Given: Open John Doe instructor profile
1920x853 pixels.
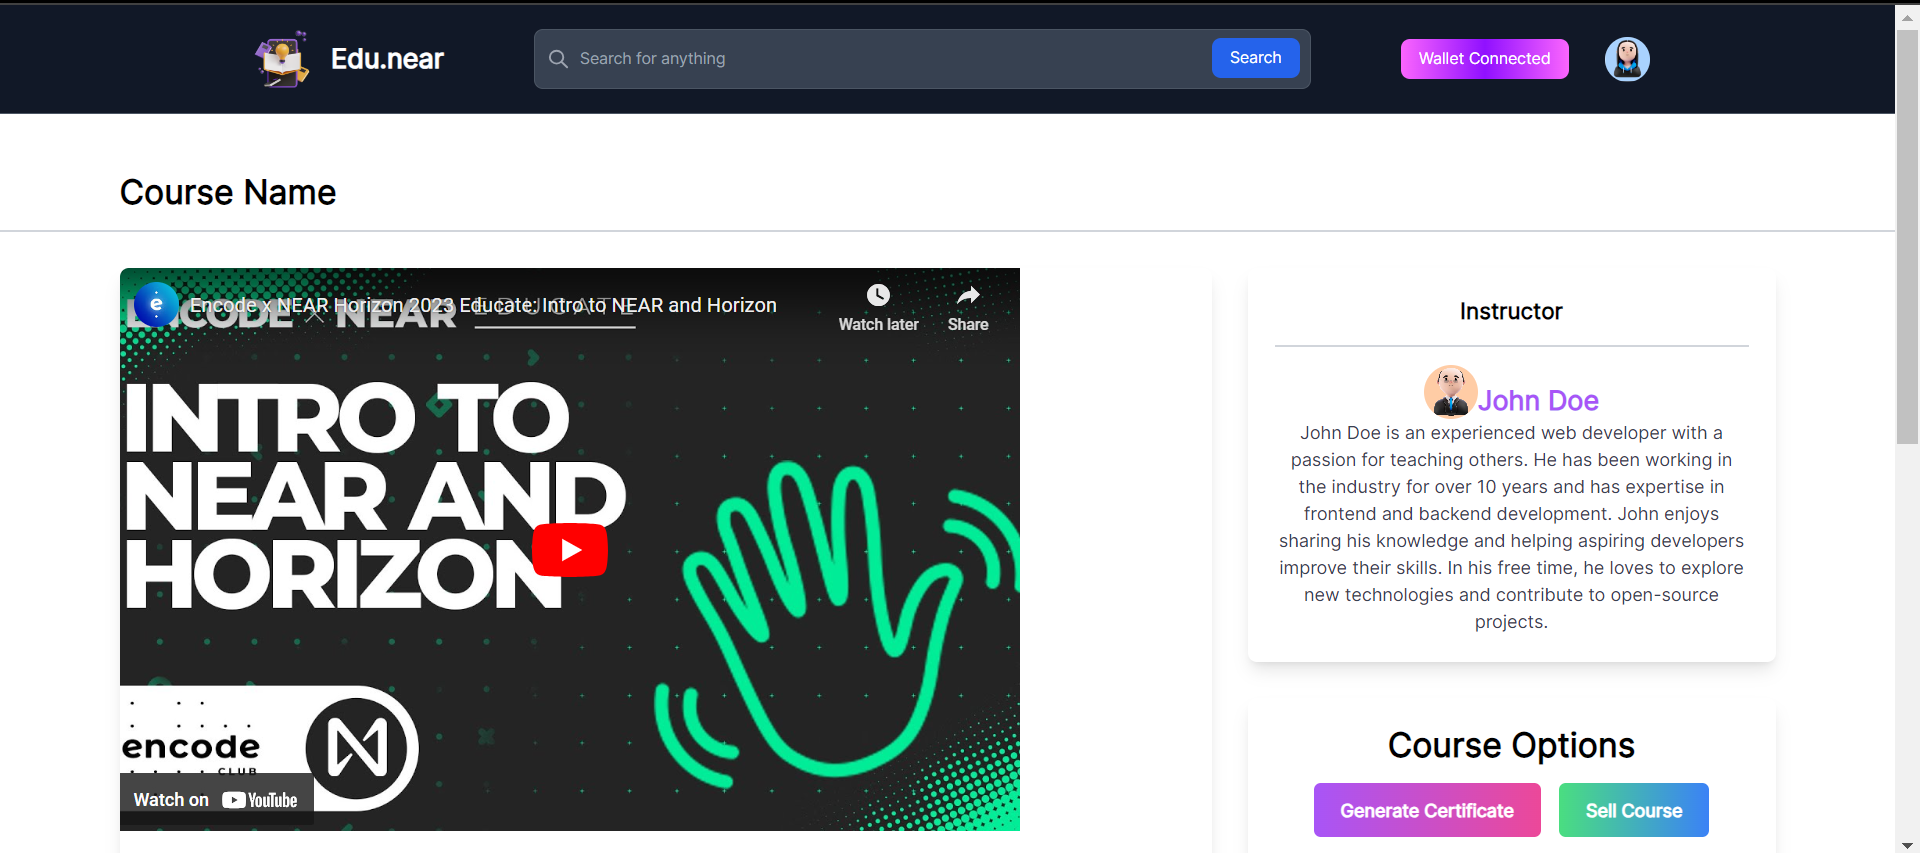Looking at the screenshot, I should coord(1538,400).
